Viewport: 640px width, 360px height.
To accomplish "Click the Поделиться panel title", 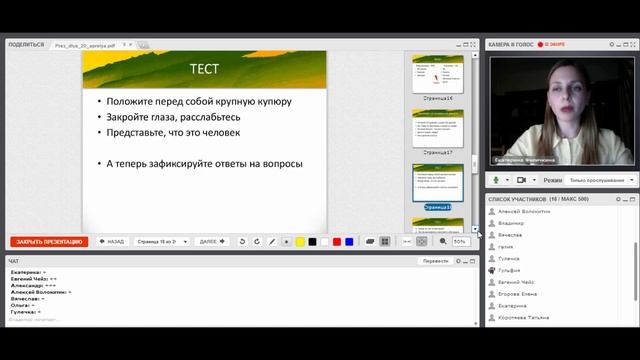I will (26, 44).
